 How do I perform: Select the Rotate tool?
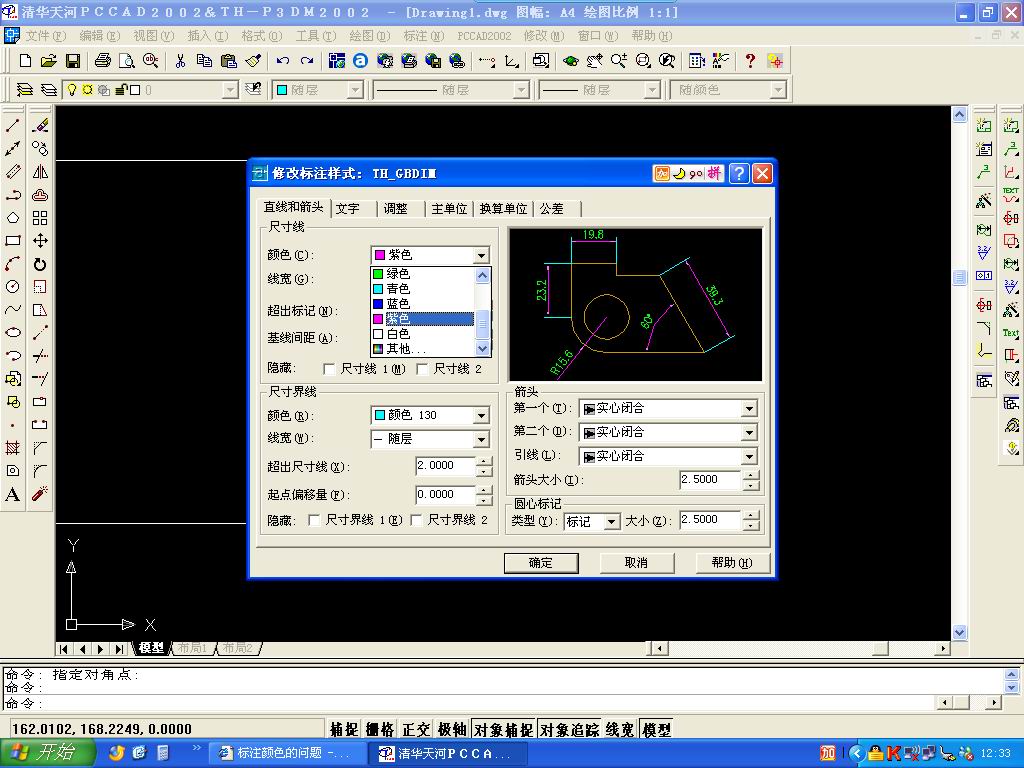[40, 264]
